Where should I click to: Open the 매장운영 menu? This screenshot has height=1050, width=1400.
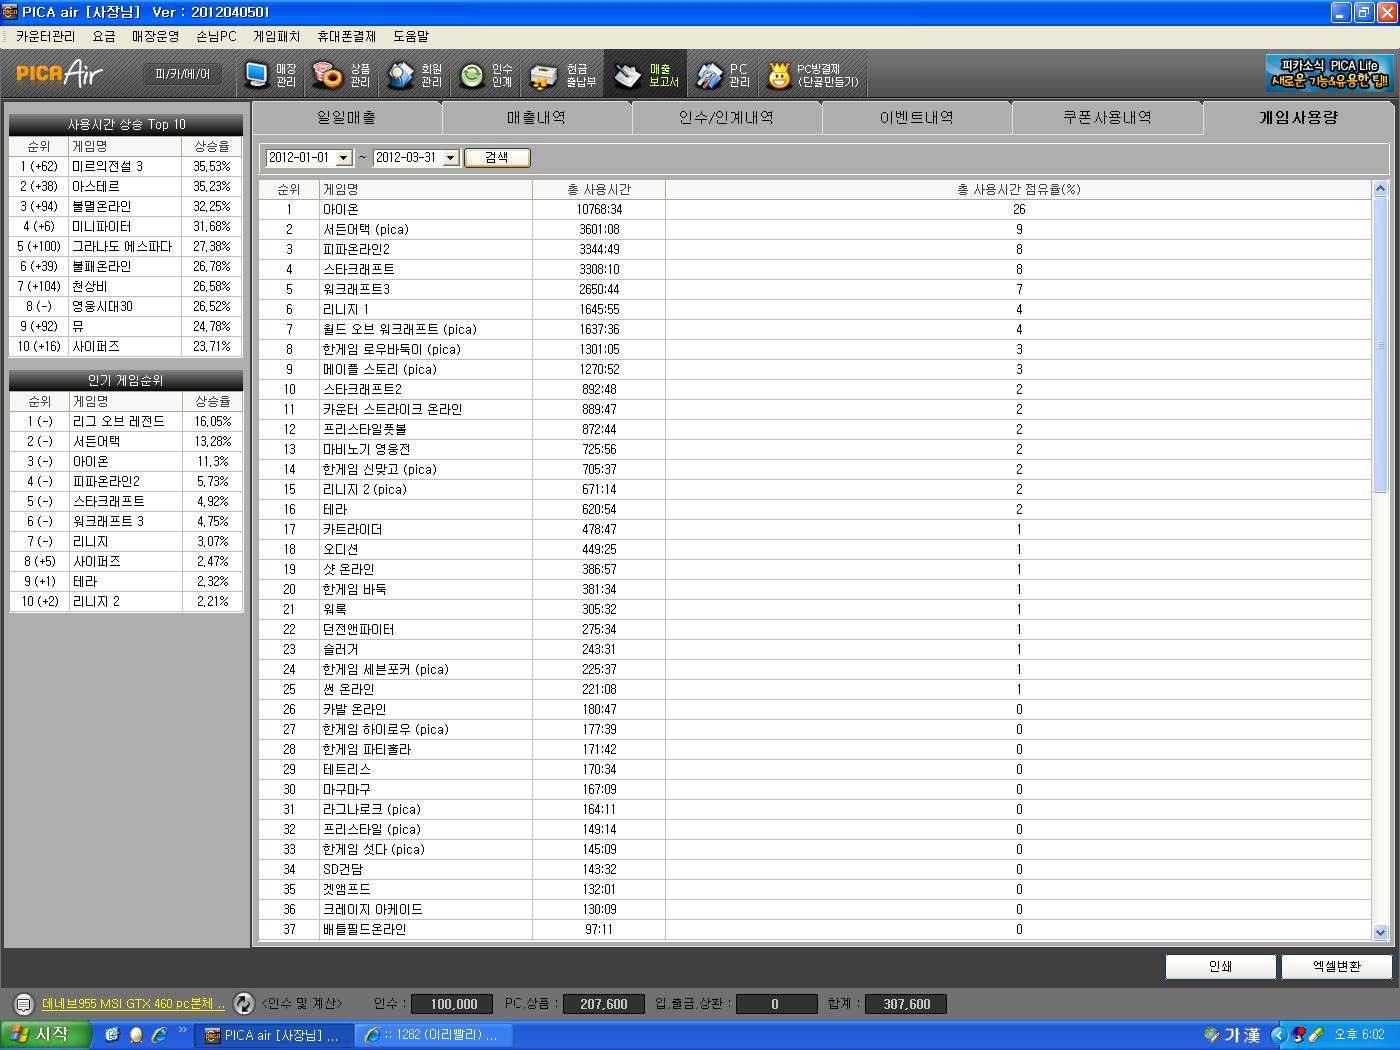coord(155,36)
